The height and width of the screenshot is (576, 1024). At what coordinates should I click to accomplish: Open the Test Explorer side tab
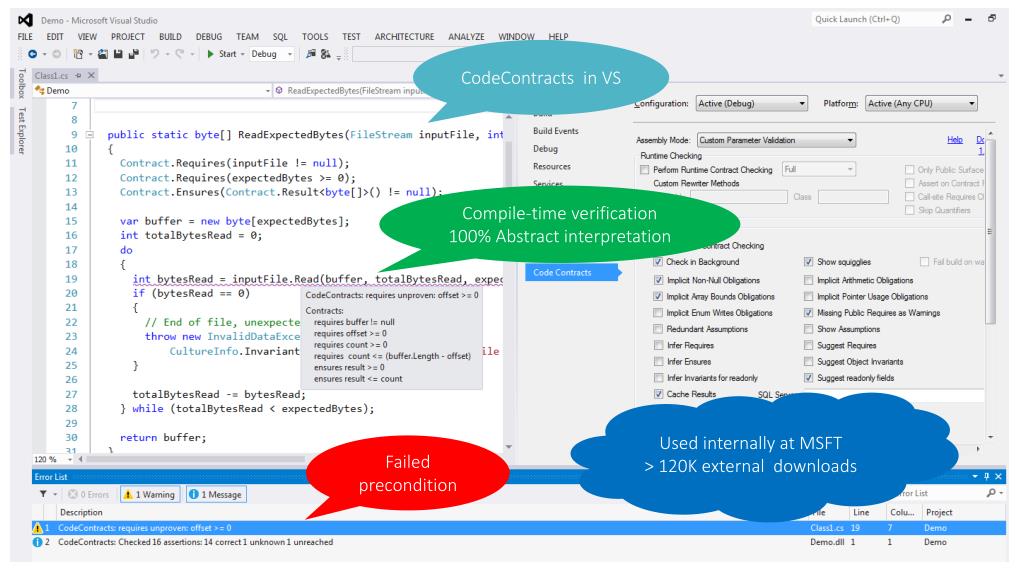22,131
